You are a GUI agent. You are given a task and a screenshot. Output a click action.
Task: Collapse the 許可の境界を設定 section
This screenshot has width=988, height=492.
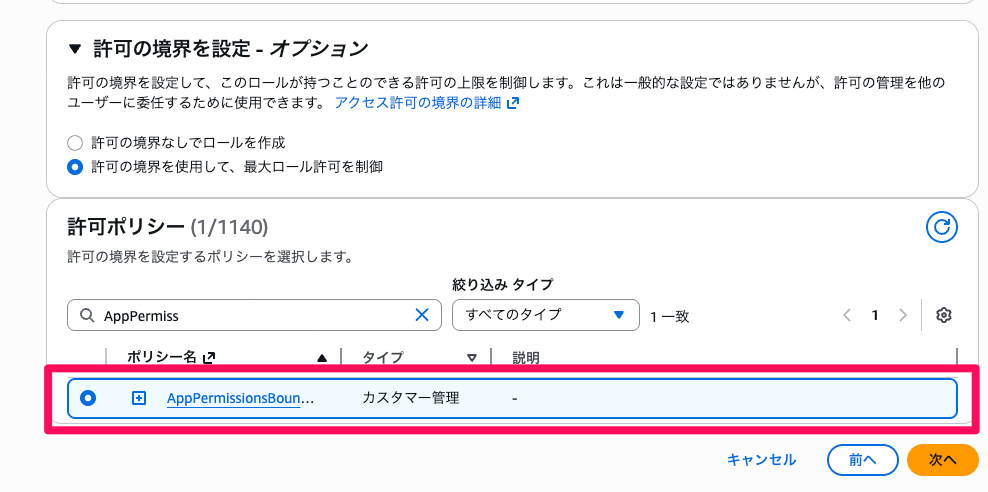(x=75, y=48)
